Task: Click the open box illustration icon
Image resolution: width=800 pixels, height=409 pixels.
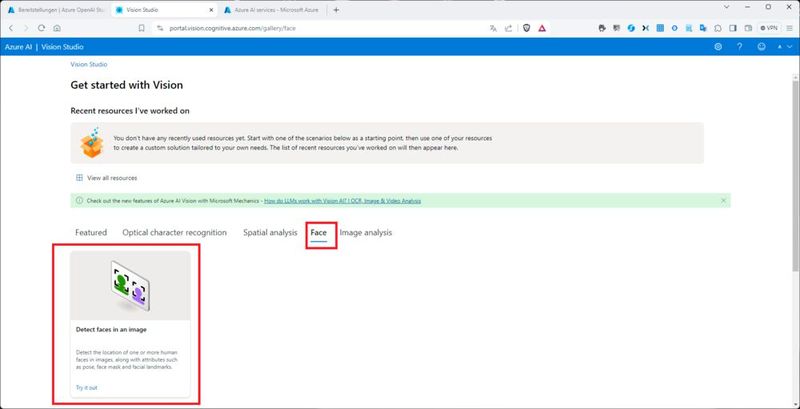Action: pos(92,143)
